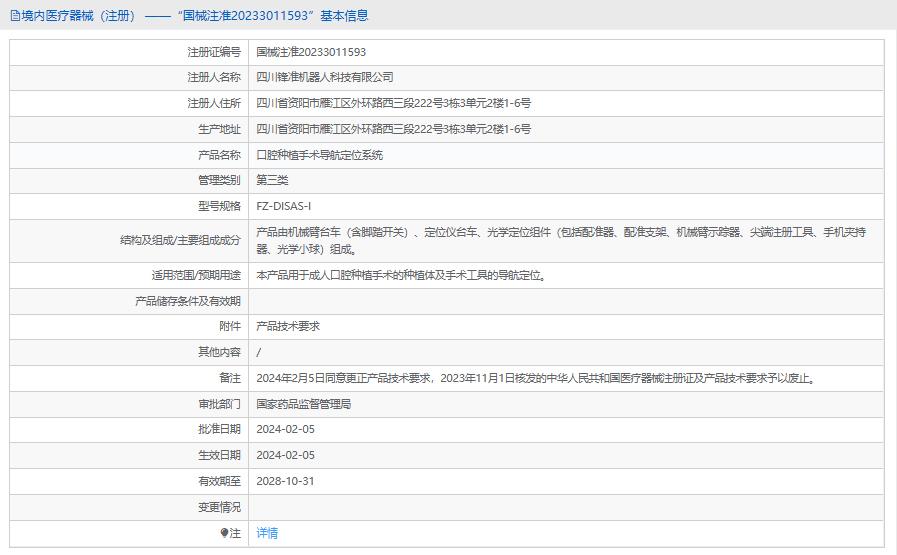
Task: Select registration number 国械注准20233011593 value cell
Action: [311, 51]
